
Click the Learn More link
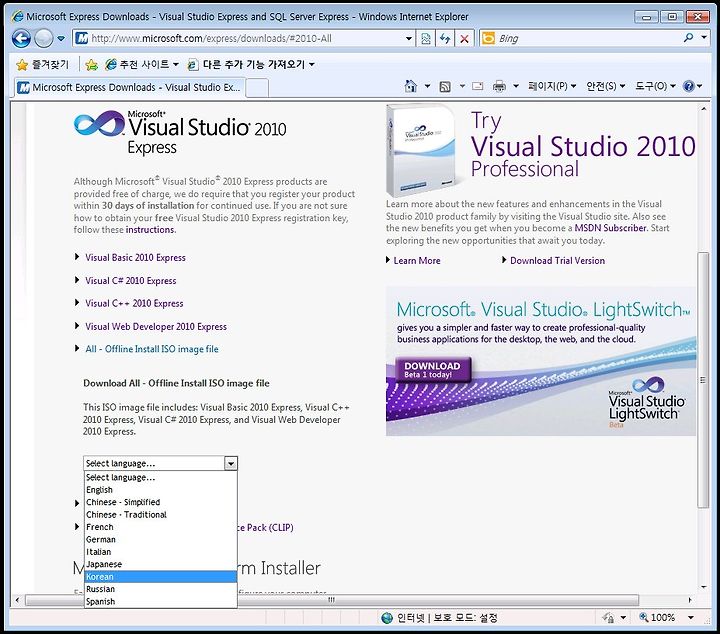pos(416,261)
